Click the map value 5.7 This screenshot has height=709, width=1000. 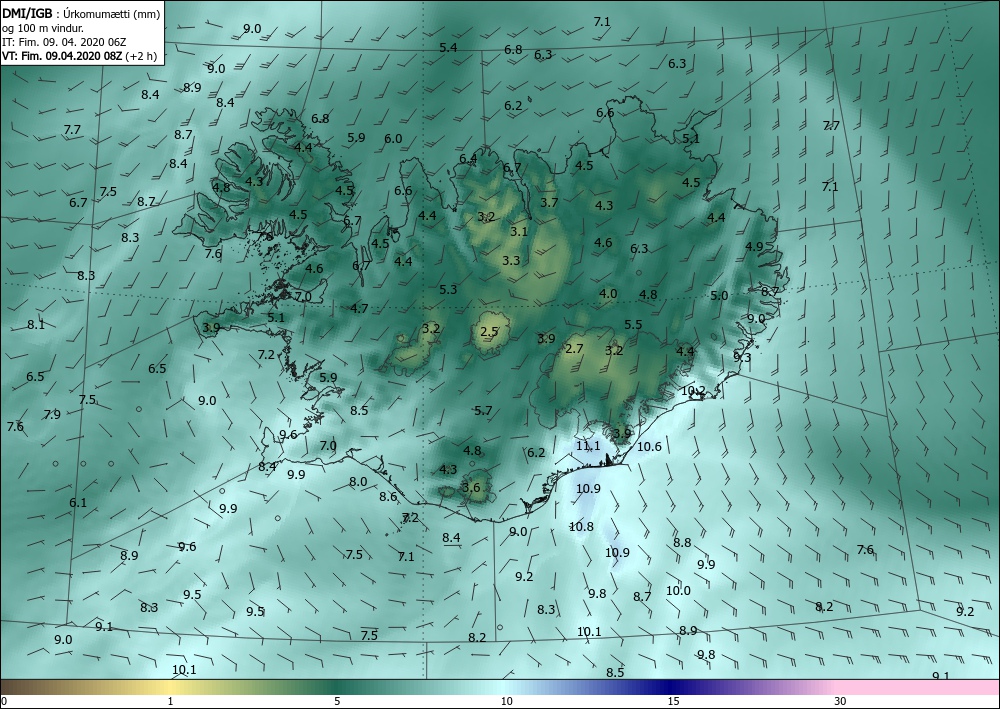tap(483, 411)
